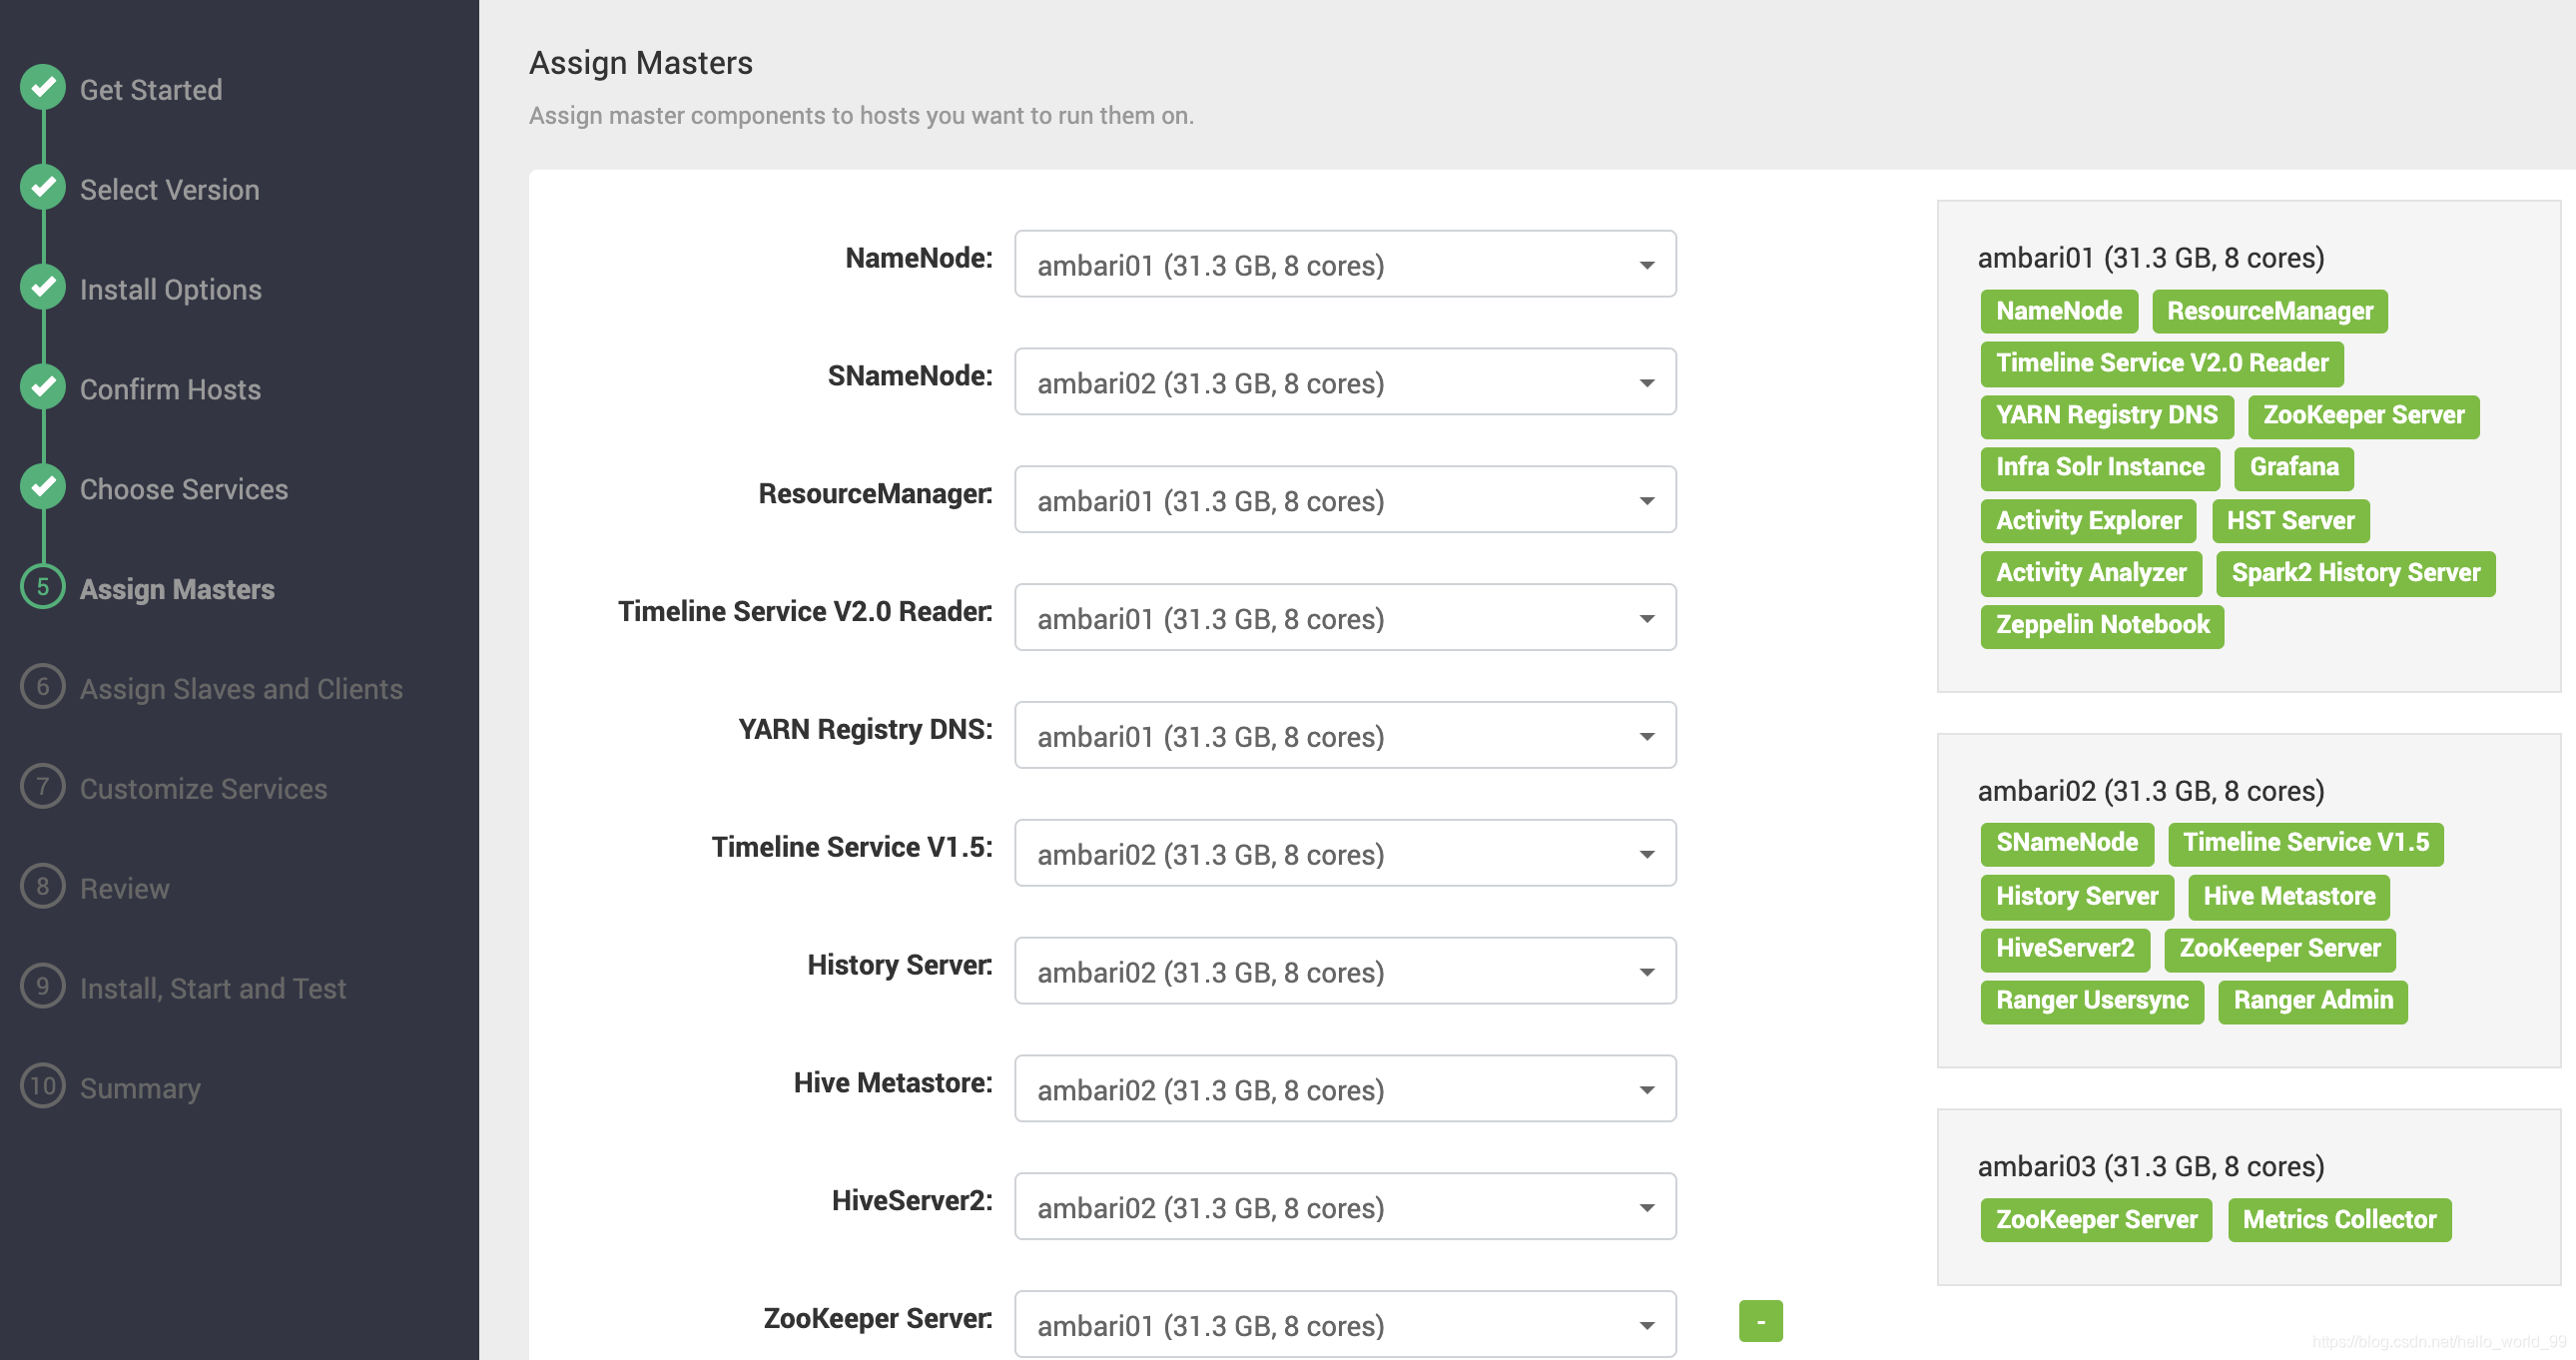Image resolution: width=2576 pixels, height=1360 pixels.
Task: Click Activity Analyzer tag
Action: click(x=2091, y=572)
